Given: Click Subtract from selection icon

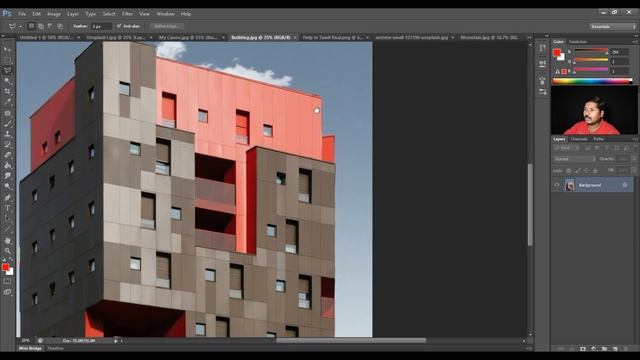Looking at the screenshot, I should coord(50,26).
